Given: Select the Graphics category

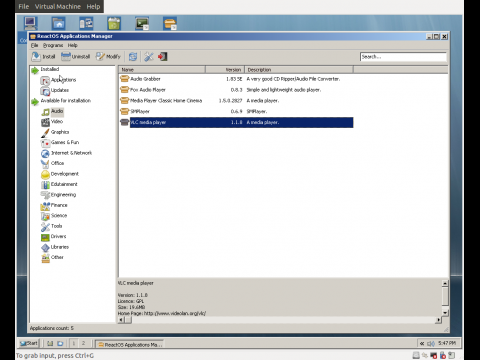Looking at the screenshot, I should coord(60,132).
